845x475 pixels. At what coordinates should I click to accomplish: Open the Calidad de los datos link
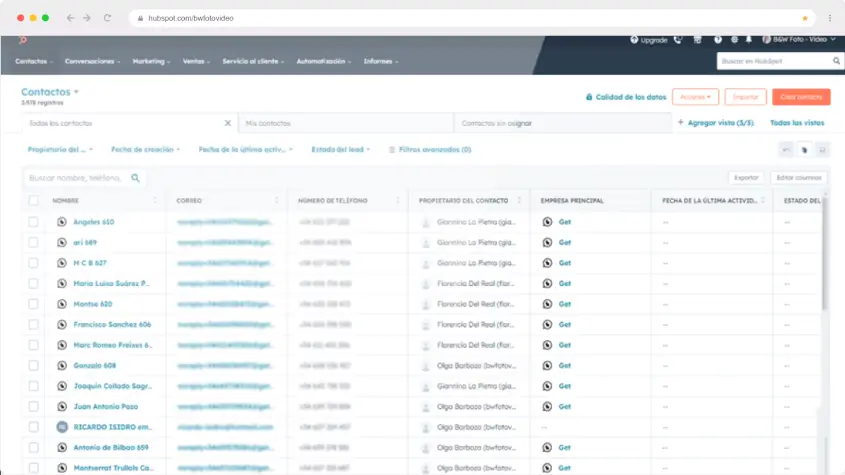pyautogui.click(x=625, y=97)
